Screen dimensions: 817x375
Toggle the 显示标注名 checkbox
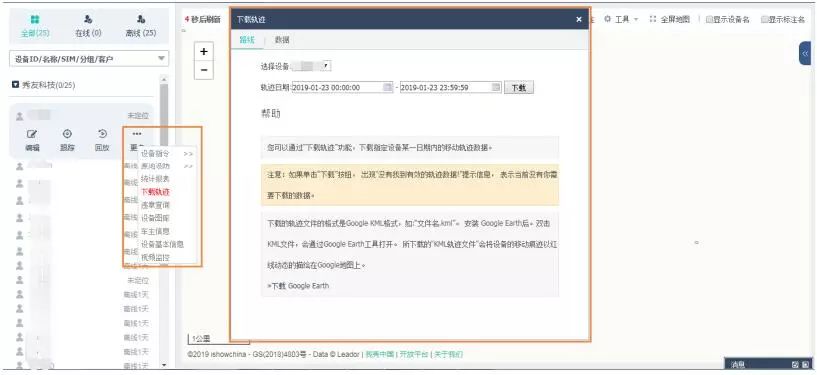[764, 19]
